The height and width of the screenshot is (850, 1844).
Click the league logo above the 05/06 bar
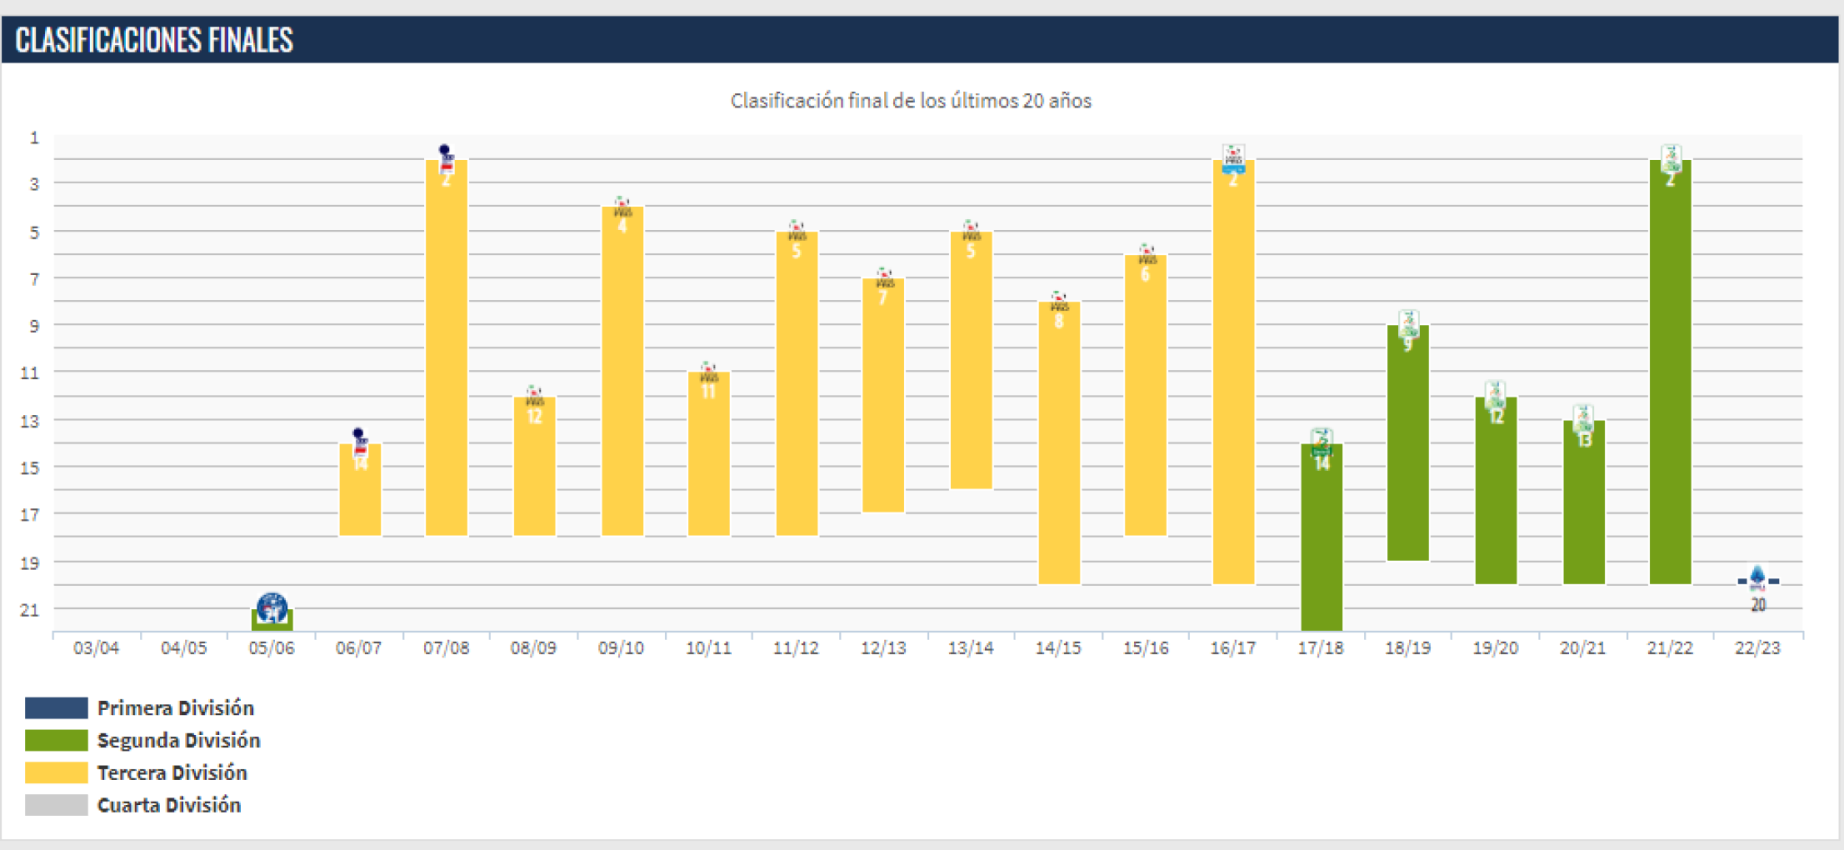point(272,607)
